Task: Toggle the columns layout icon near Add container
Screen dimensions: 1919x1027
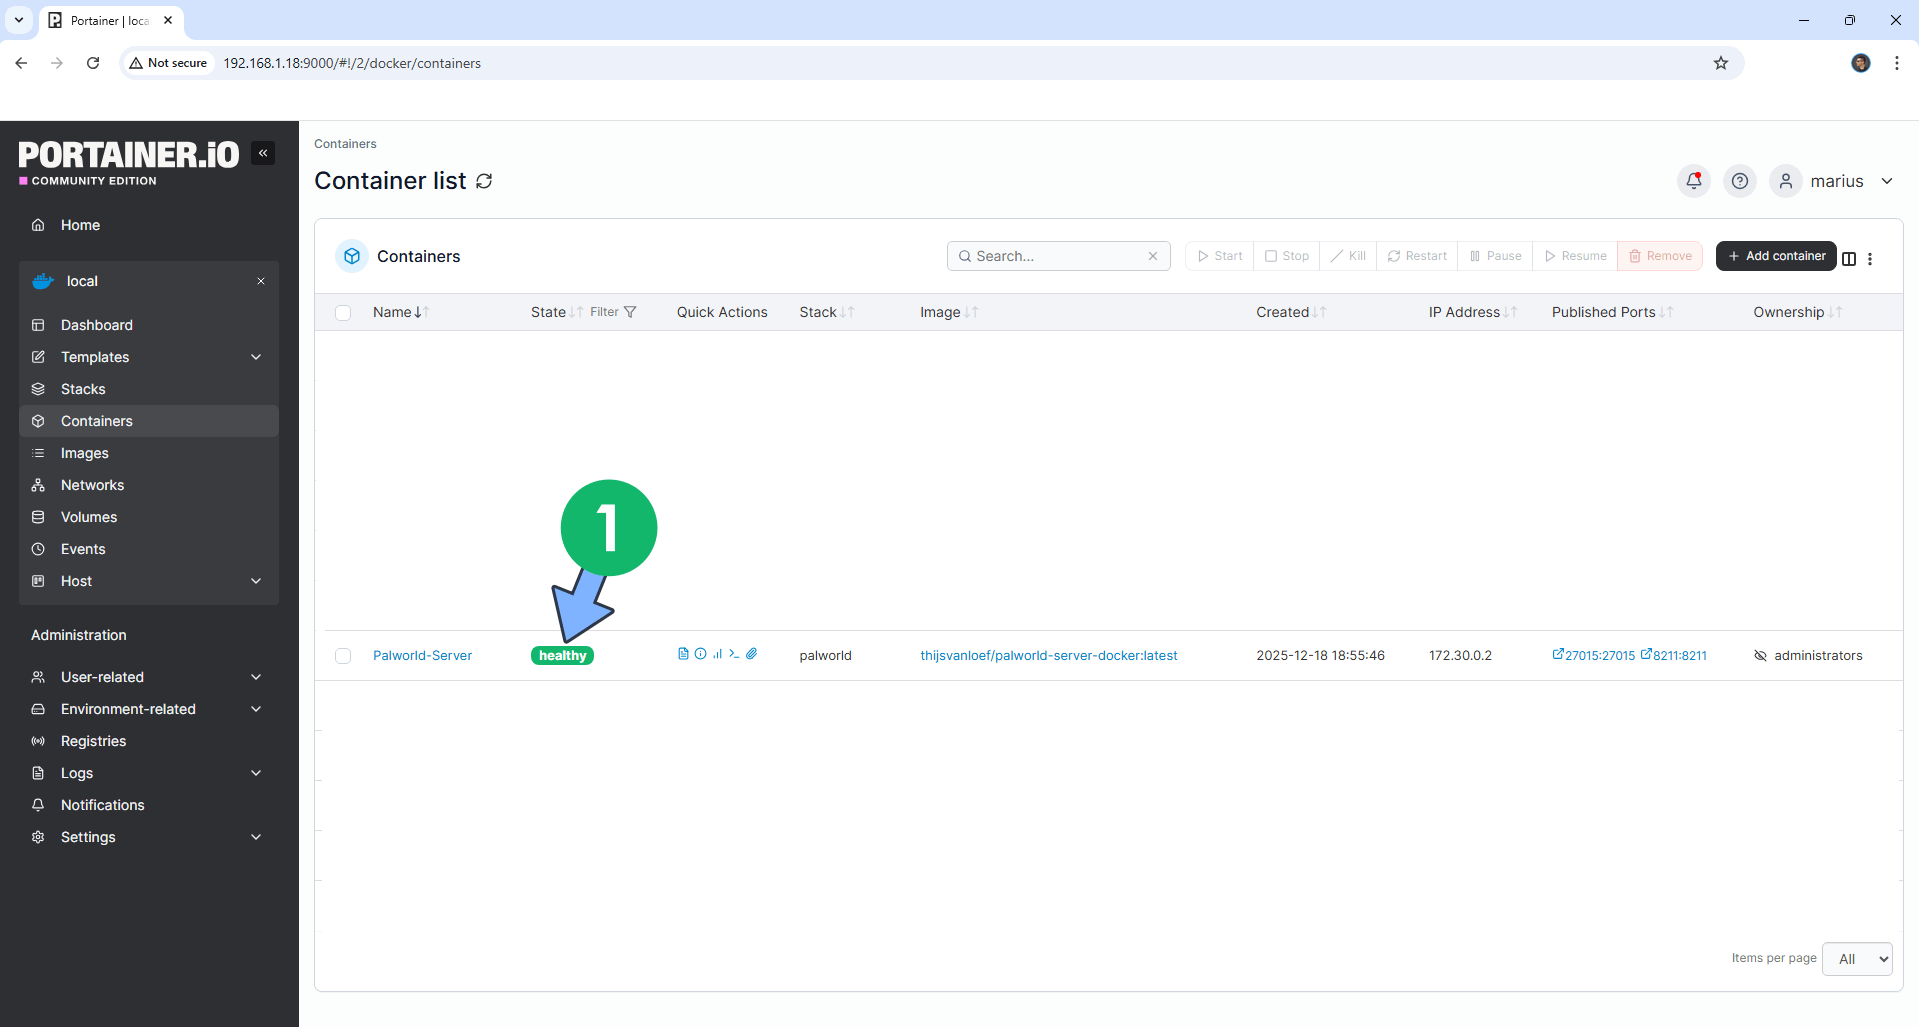Action: (x=1849, y=258)
